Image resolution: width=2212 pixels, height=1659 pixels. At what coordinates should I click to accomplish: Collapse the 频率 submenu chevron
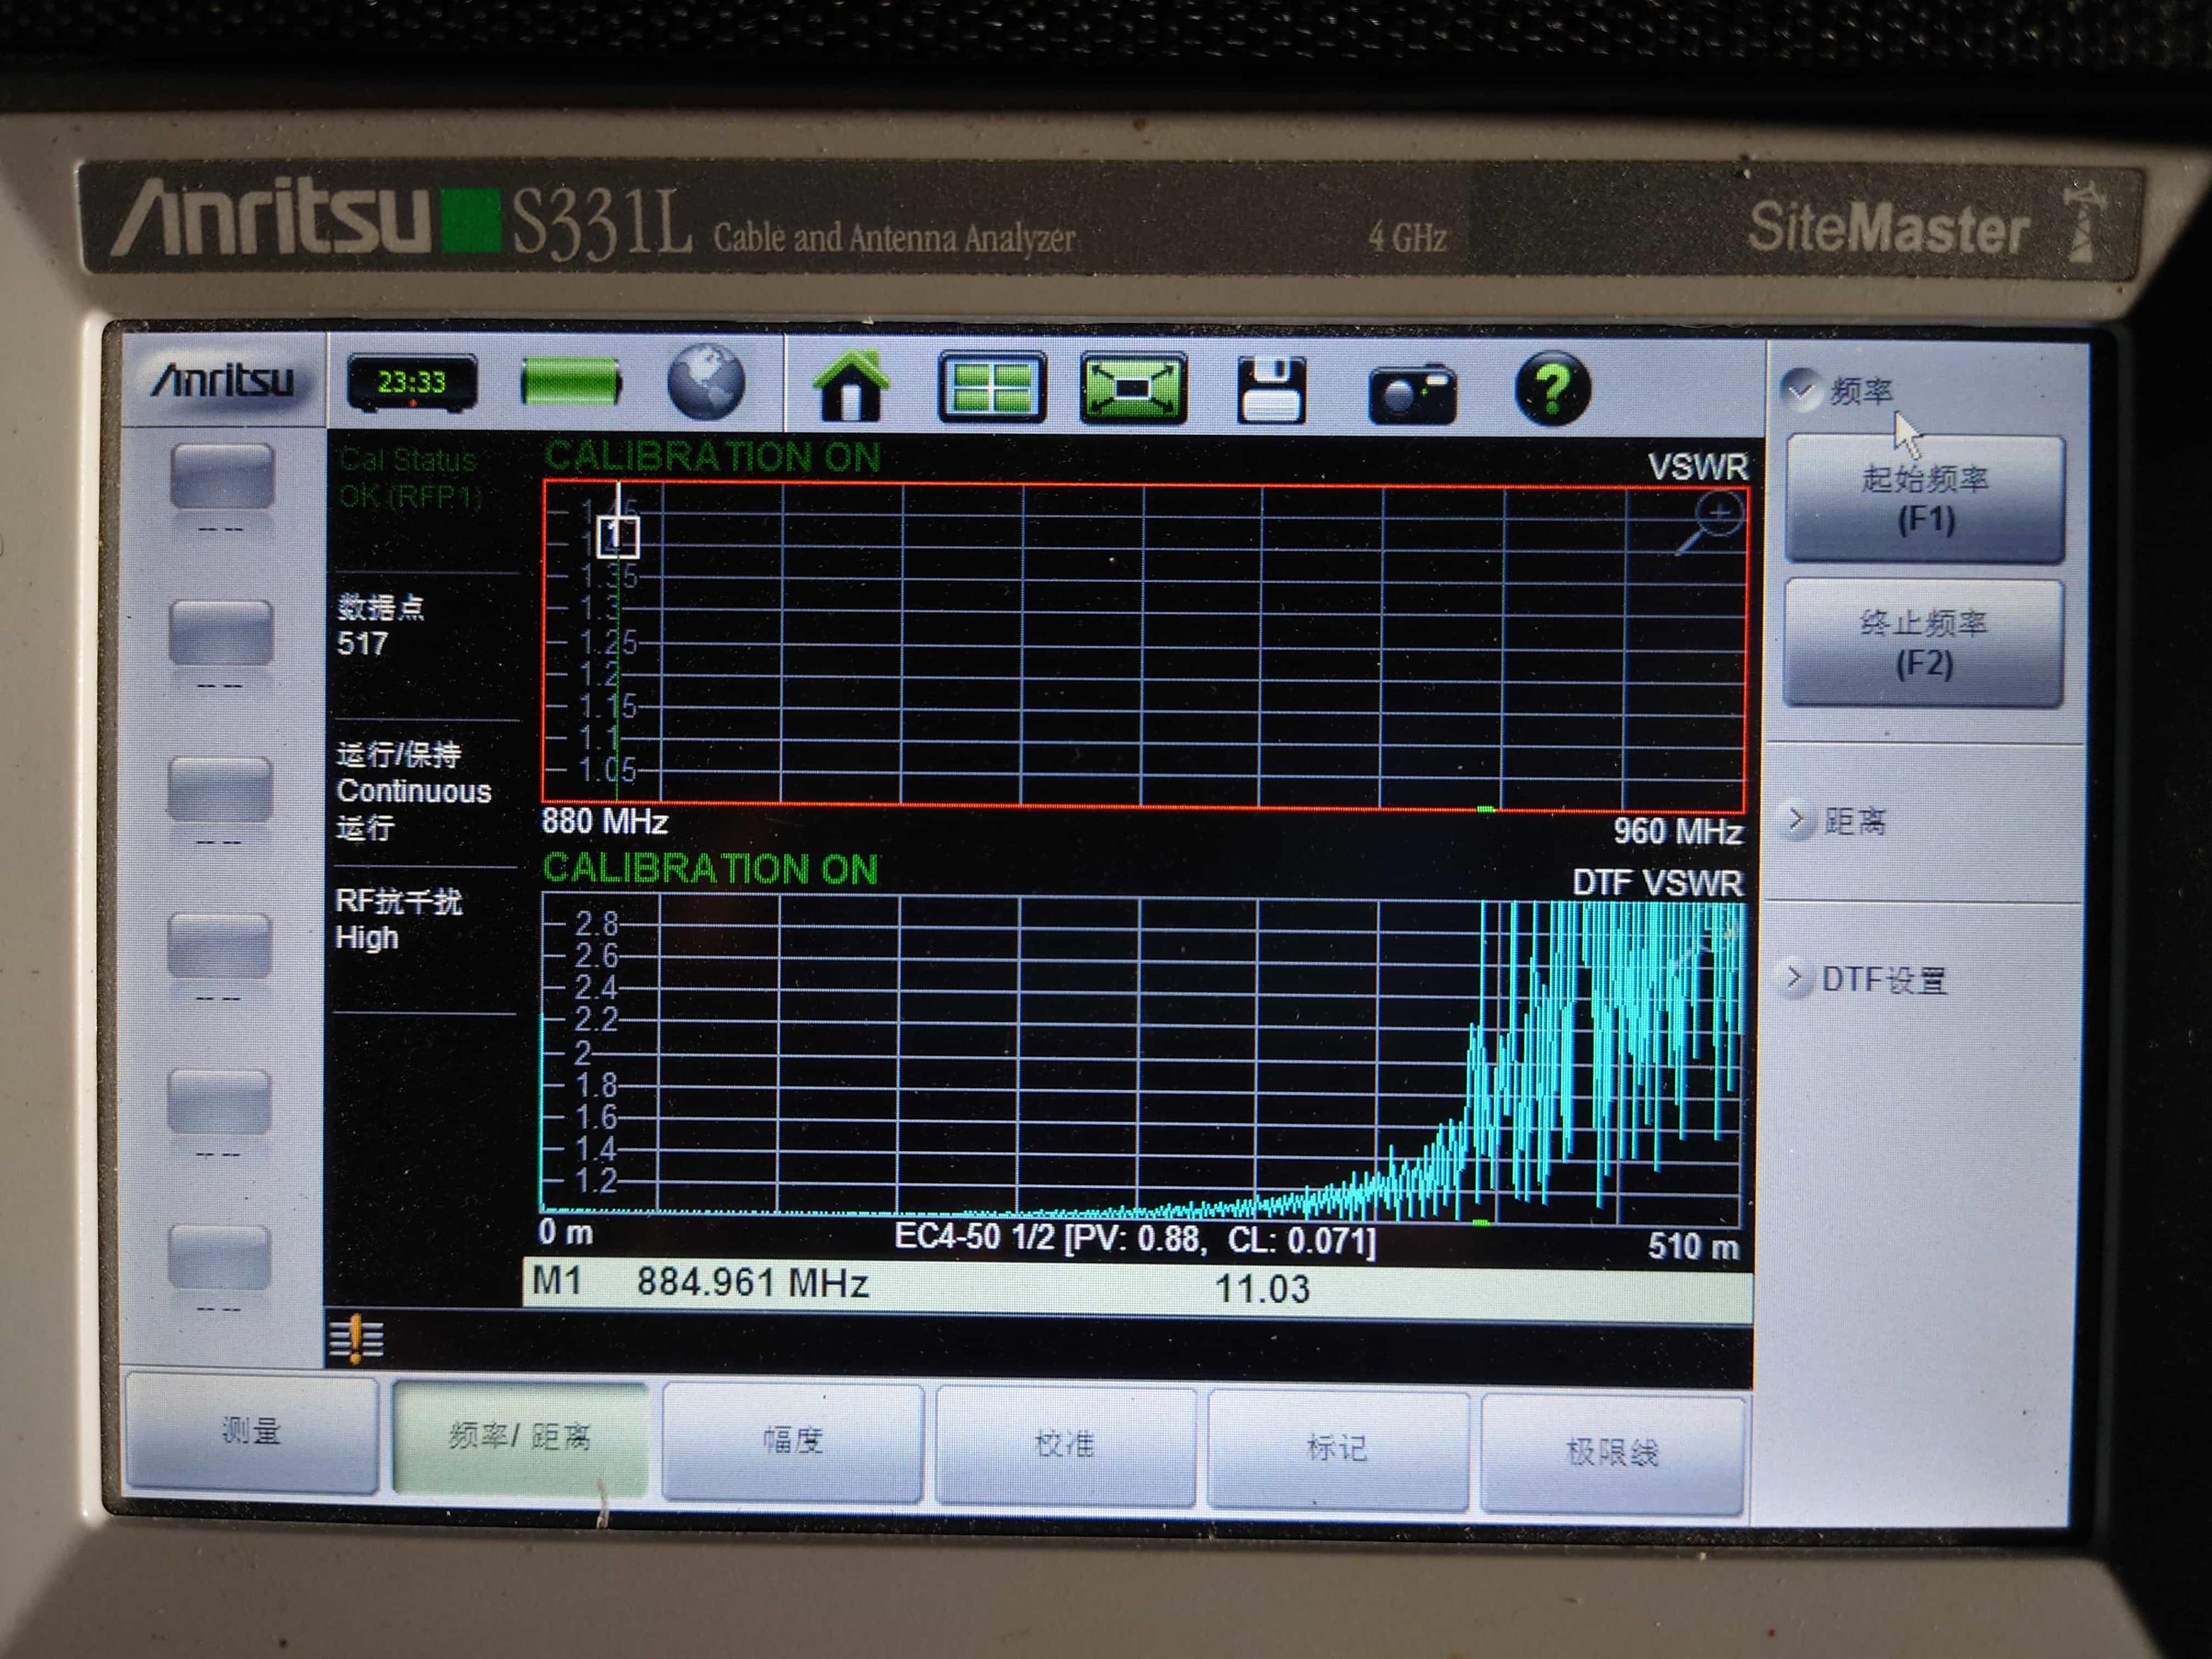[x=1803, y=389]
